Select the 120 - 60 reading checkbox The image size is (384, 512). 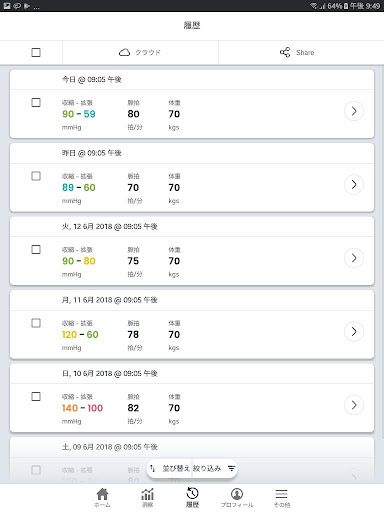coord(36,323)
